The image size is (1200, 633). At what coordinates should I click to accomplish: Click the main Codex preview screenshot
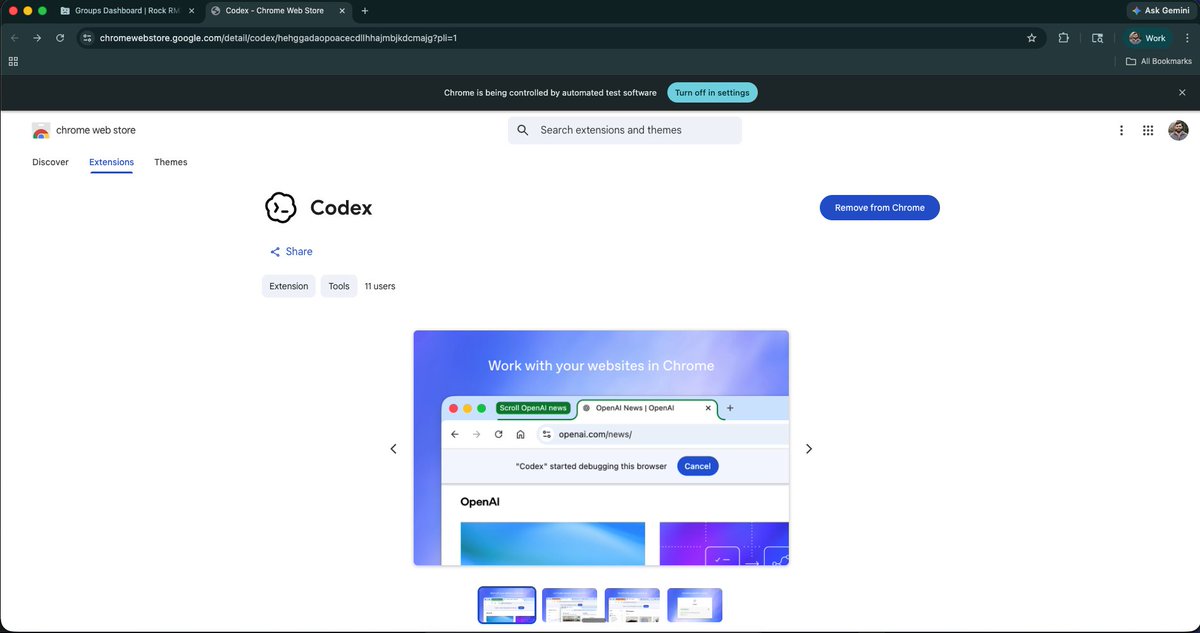point(601,448)
